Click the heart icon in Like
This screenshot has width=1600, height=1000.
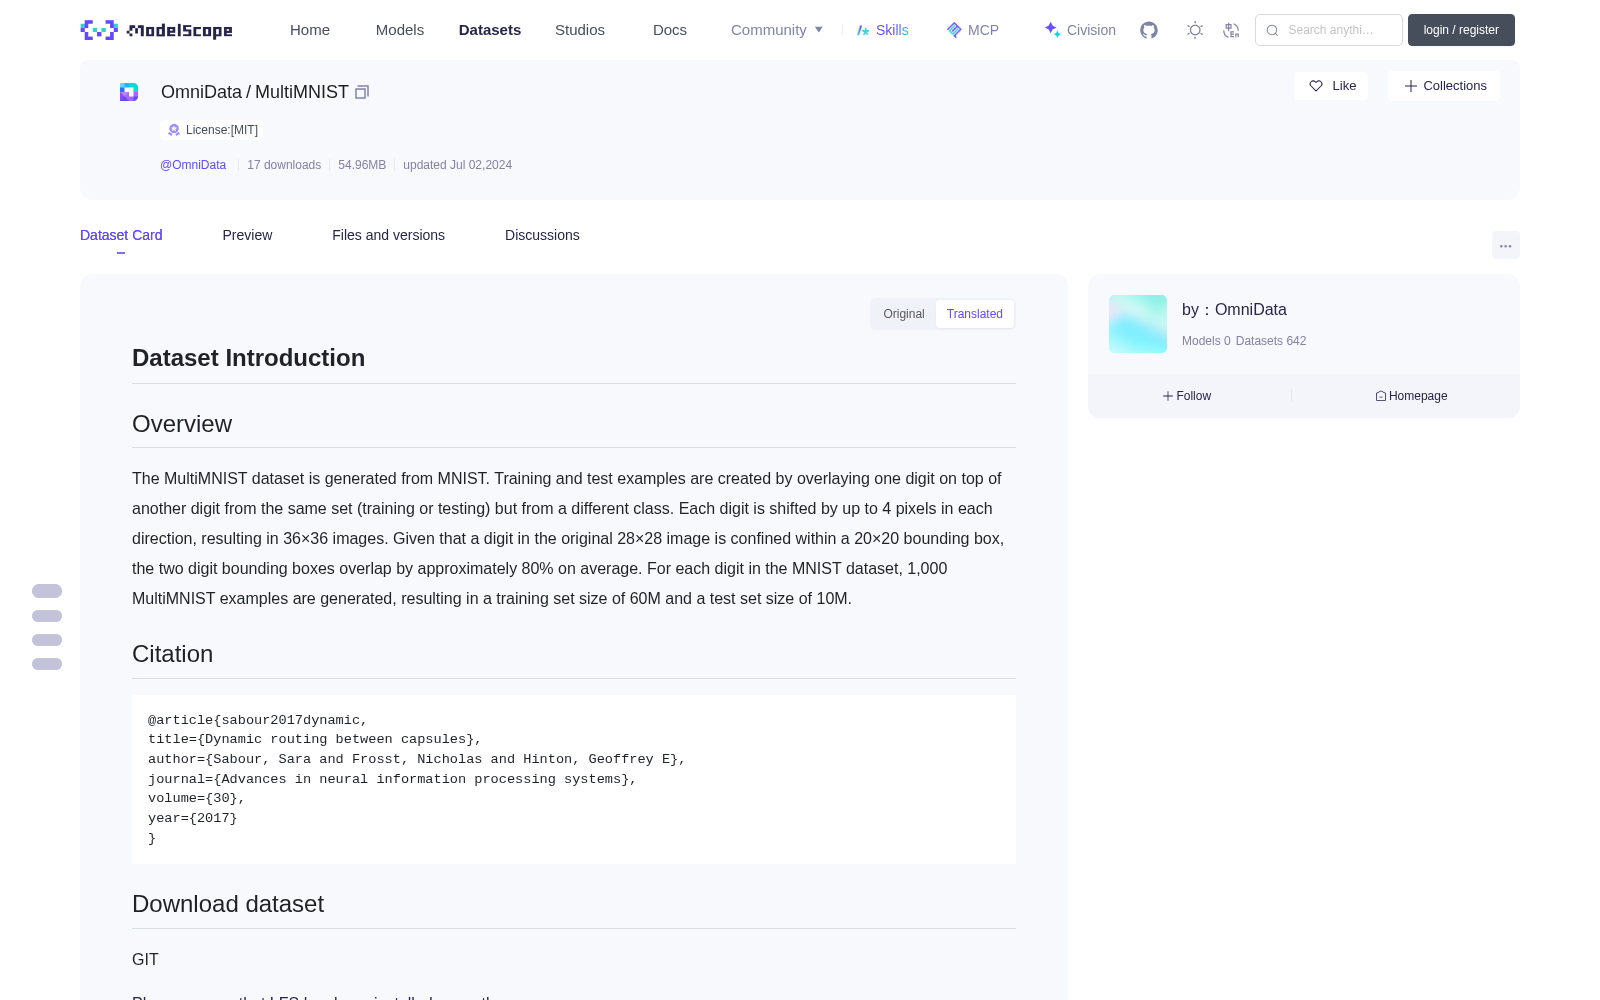[x=1316, y=86]
